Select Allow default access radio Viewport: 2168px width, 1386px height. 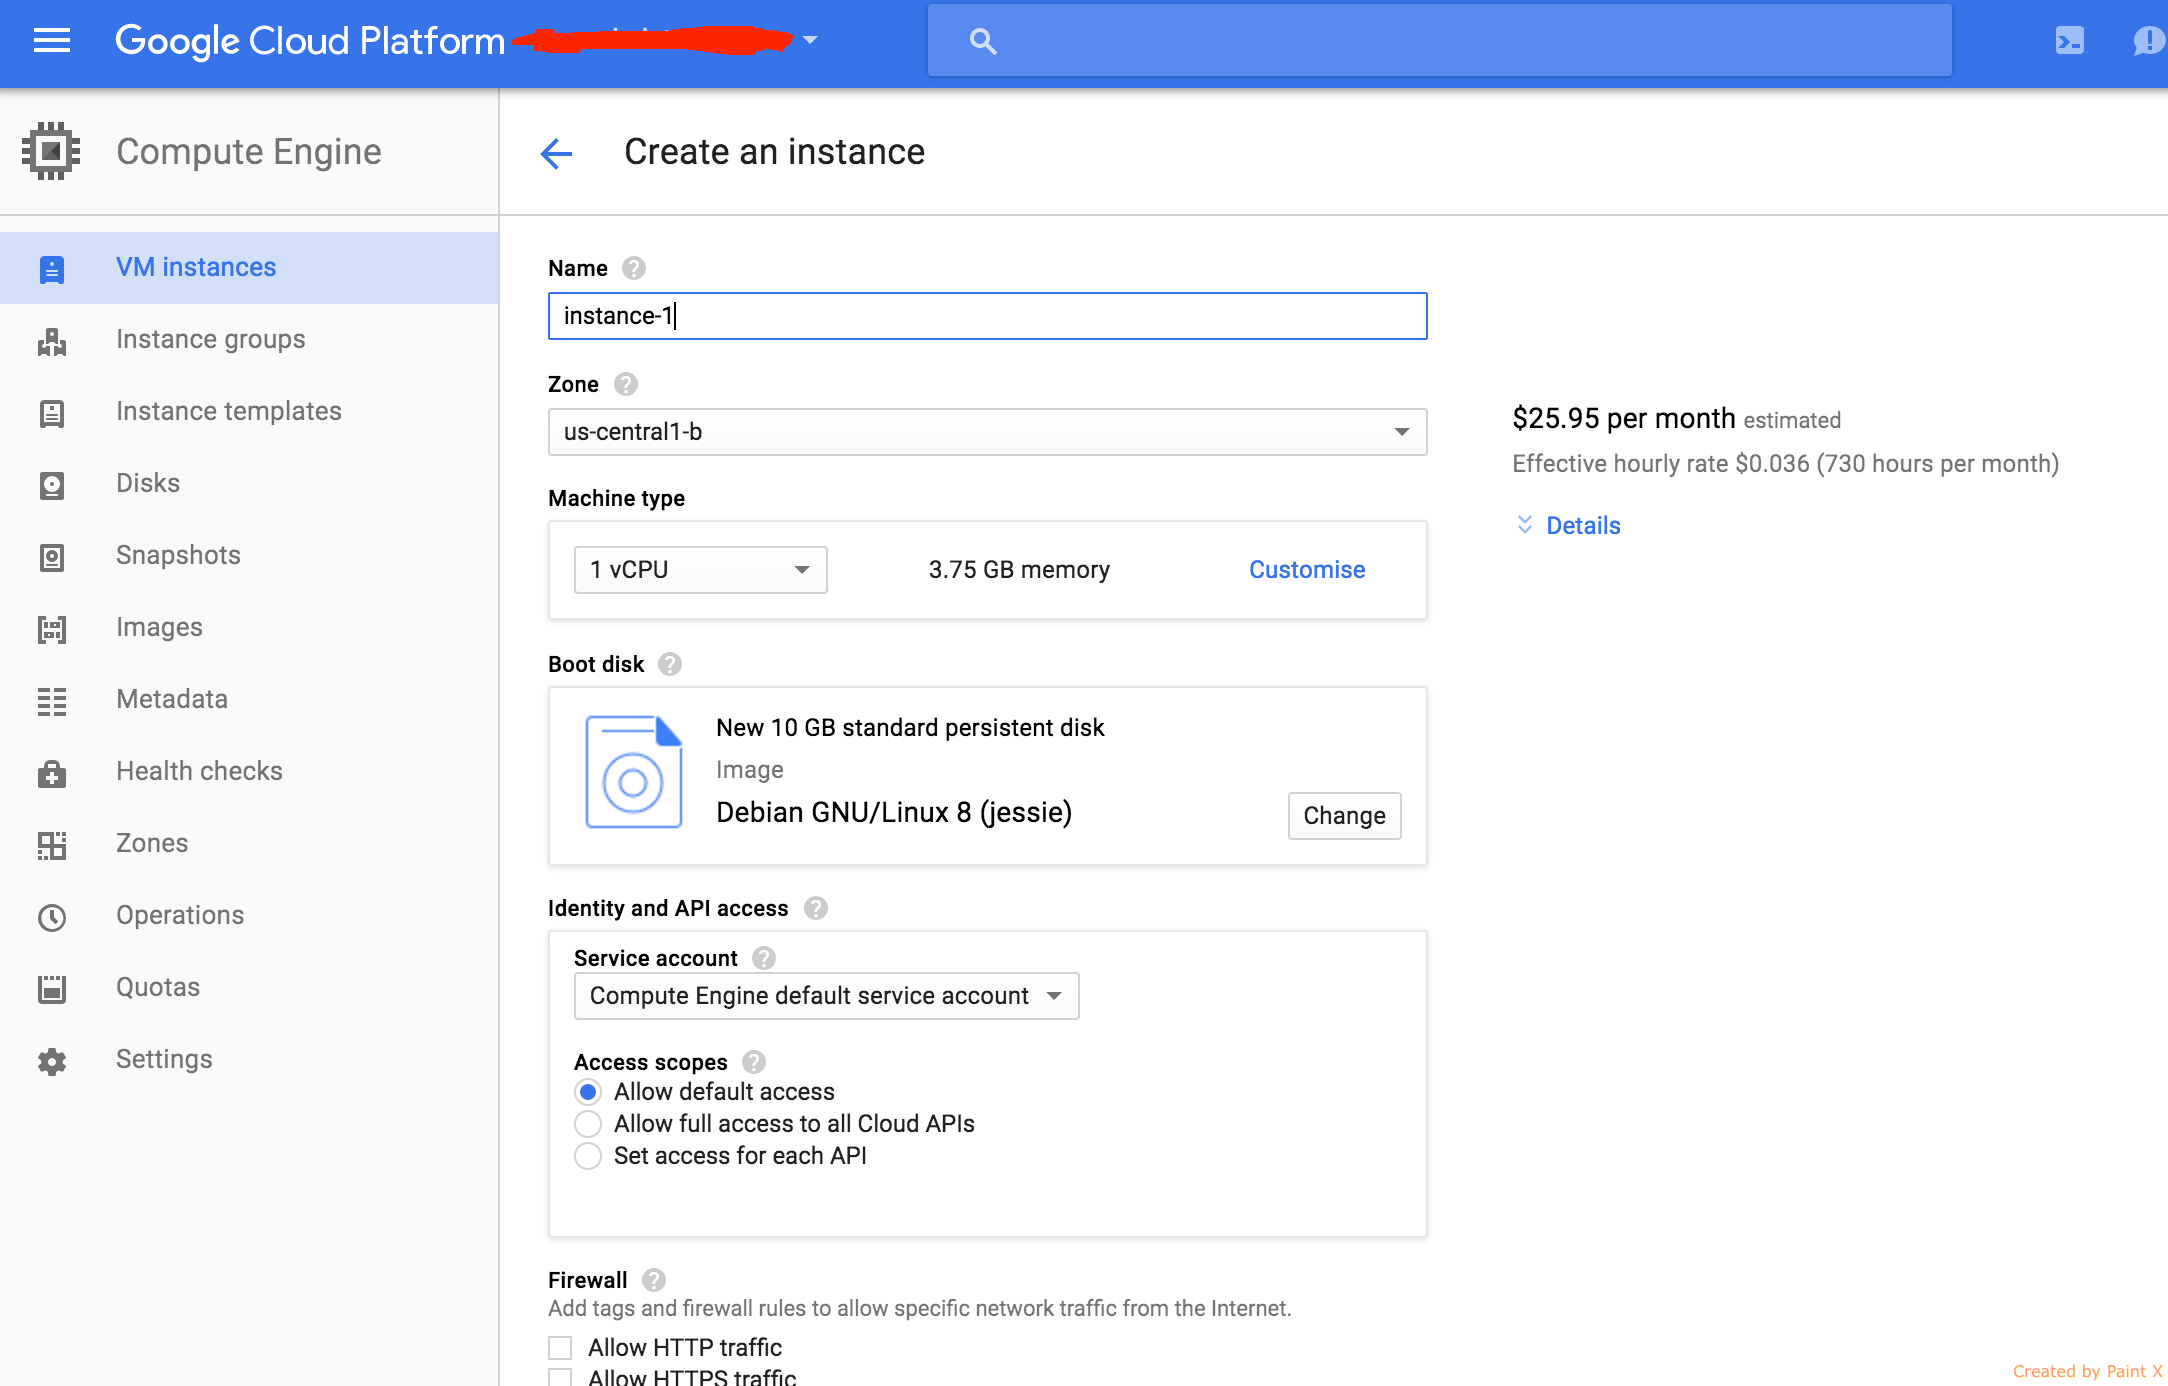[x=588, y=1092]
